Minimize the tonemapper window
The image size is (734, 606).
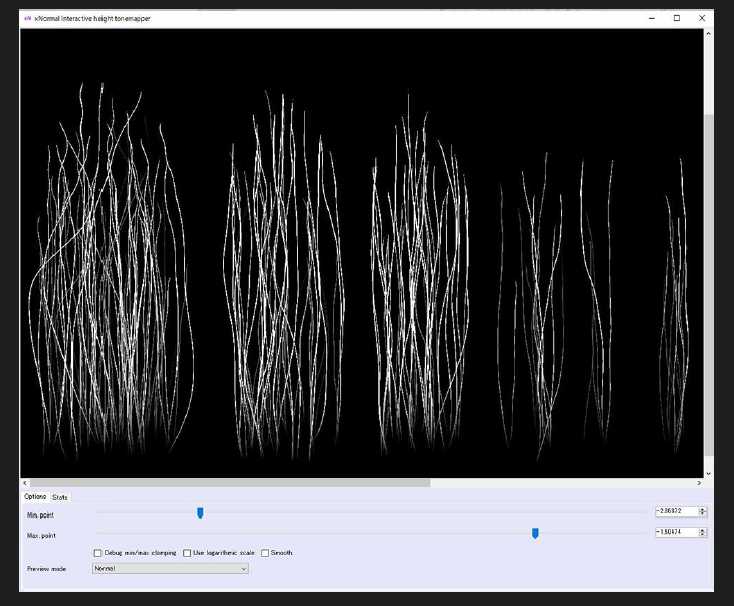[x=652, y=18]
